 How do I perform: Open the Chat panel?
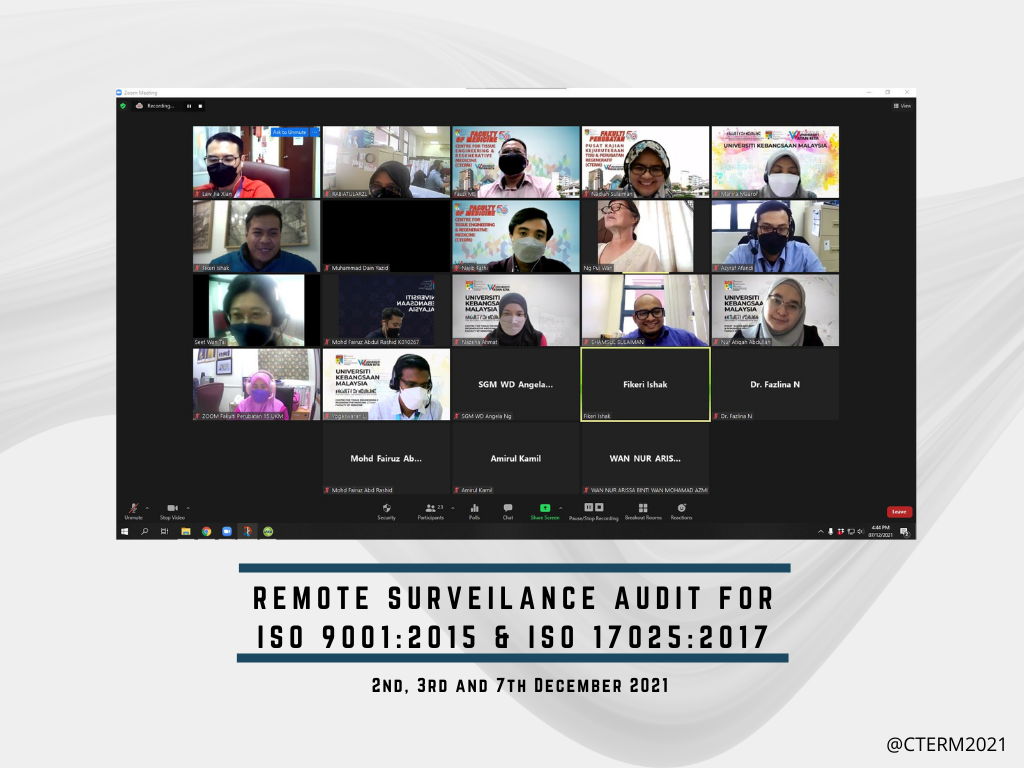508,509
